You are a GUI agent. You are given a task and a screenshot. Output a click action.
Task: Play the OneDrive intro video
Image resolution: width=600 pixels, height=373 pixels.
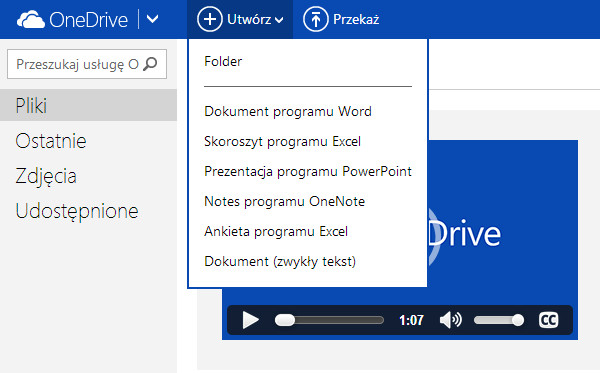coord(251,320)
